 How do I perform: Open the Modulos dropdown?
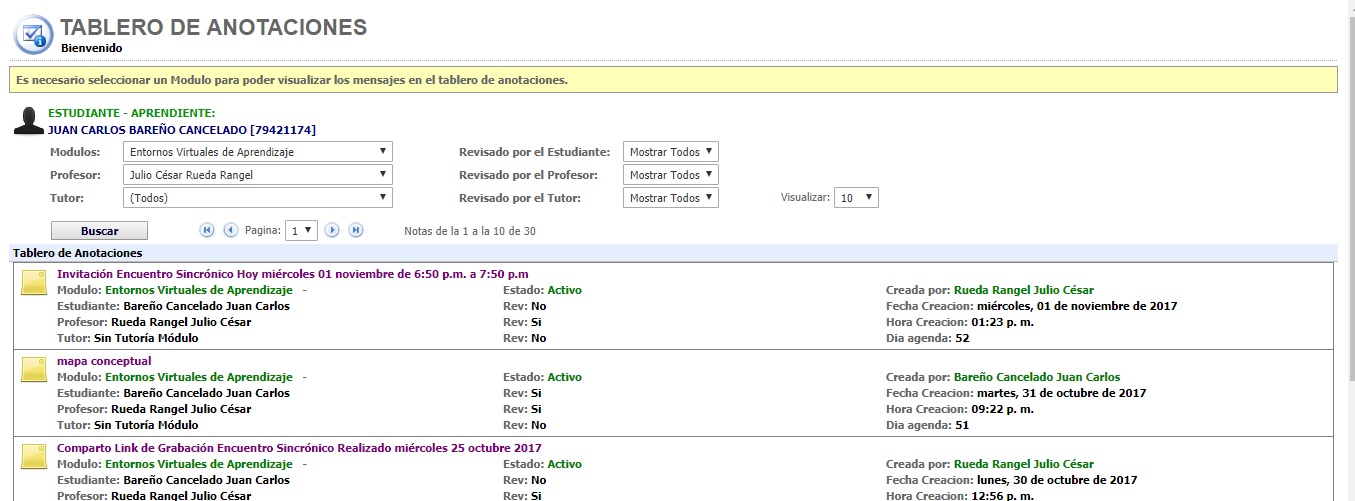click(x=258, y=152)
